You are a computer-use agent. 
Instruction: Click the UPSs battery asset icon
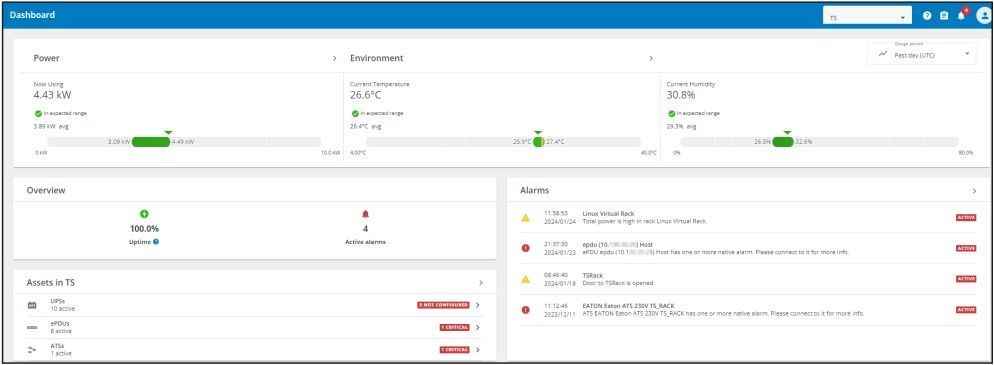pos(32,305)
